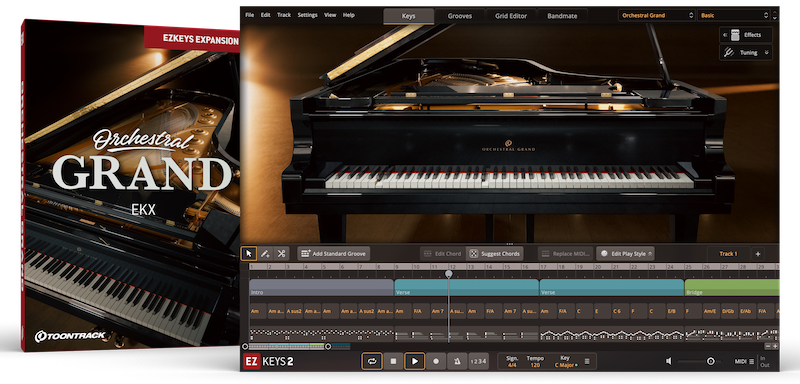Click the tuning fork icon
Screen dimensions: 800x384
(x=730, y=53)
